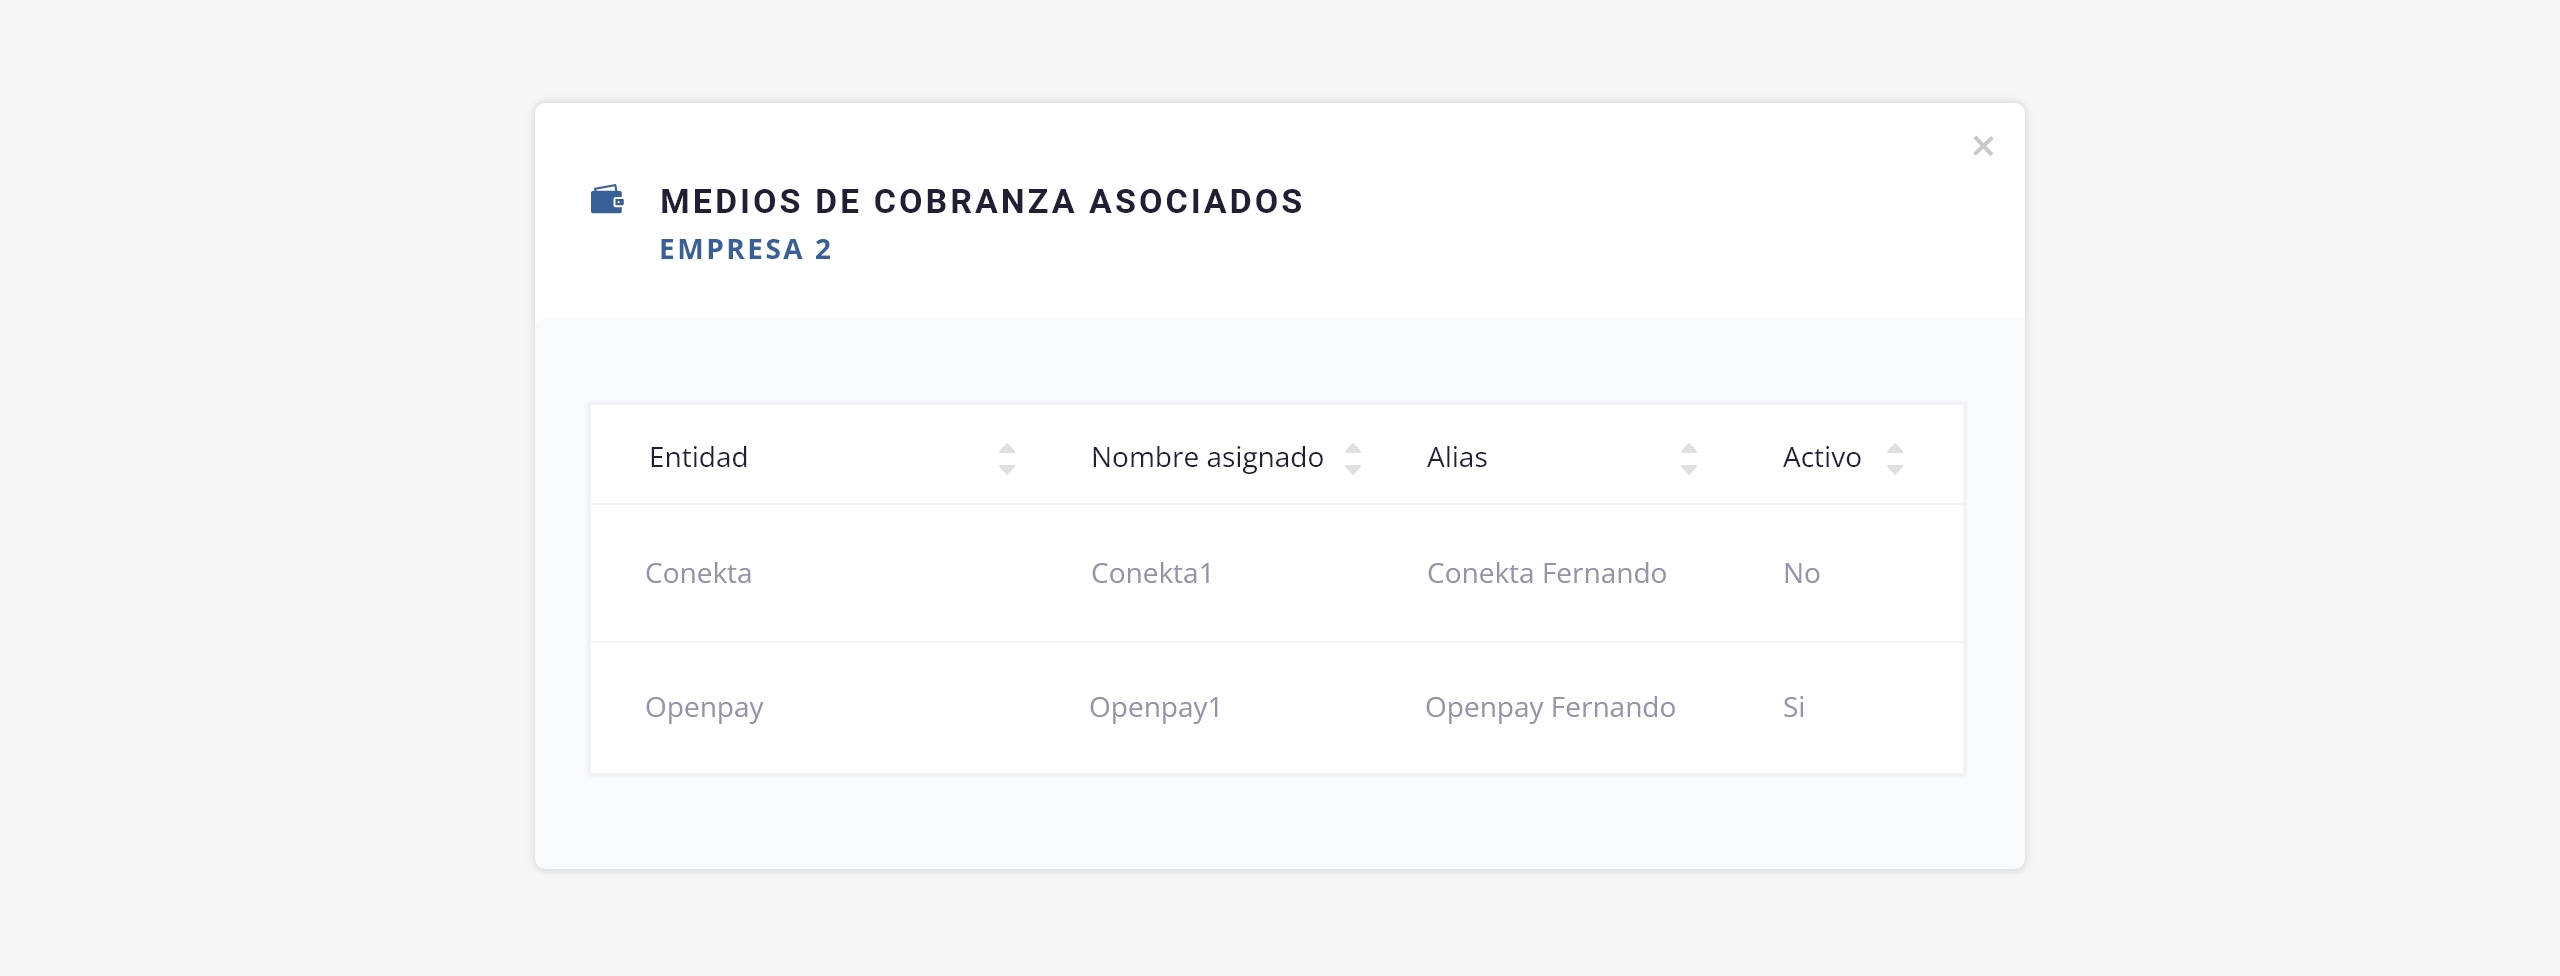This screenshot has height=976, width=2560.
Task: Click the Openpay Fernando alias cell
Action: click(x=1550, y=708)
